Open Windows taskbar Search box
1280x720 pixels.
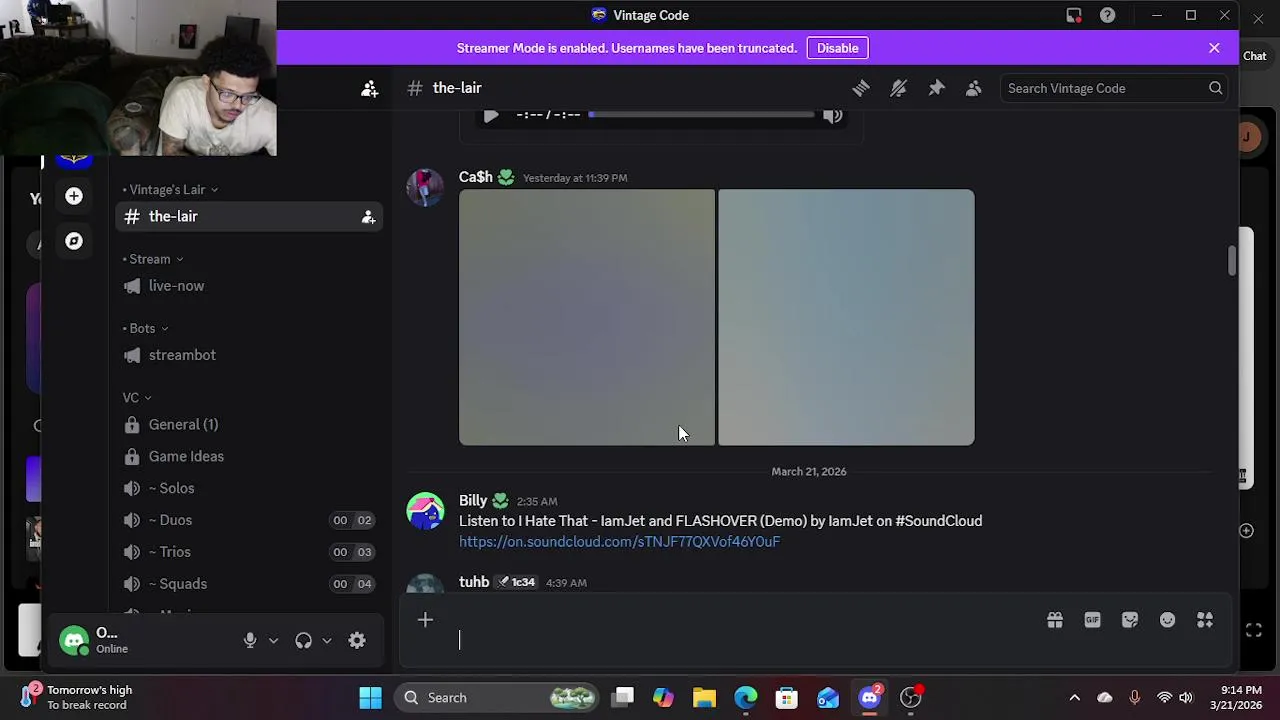click(x=498, y=698)
